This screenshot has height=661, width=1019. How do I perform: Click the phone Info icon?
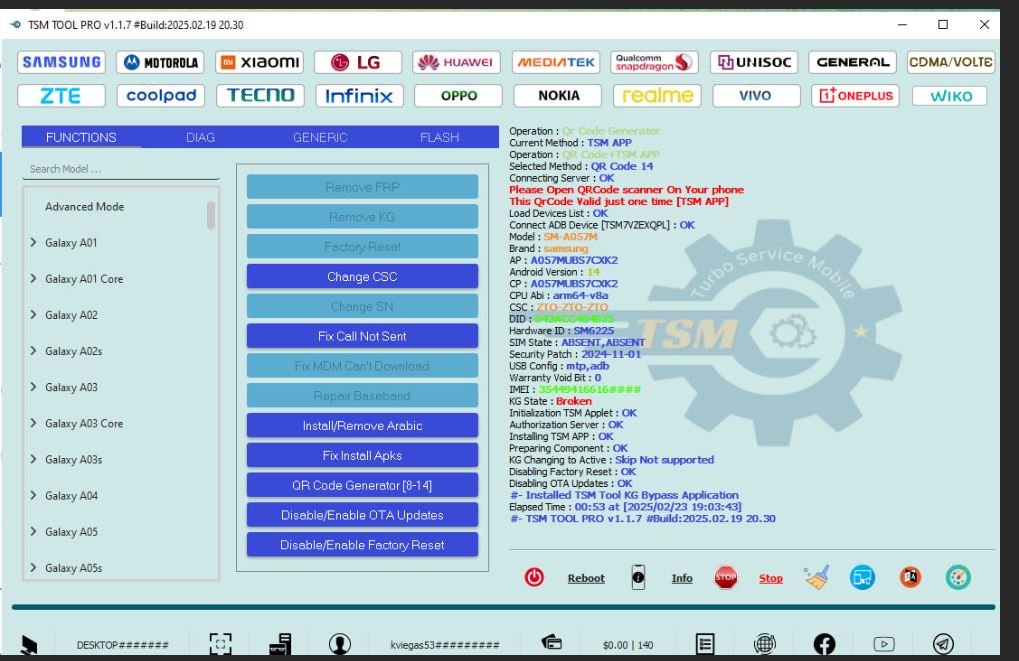638,577
